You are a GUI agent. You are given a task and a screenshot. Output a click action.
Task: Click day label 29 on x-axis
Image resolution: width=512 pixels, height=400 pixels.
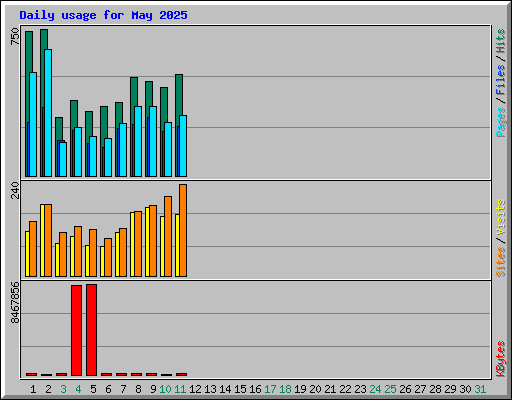(x=450, y=389)
